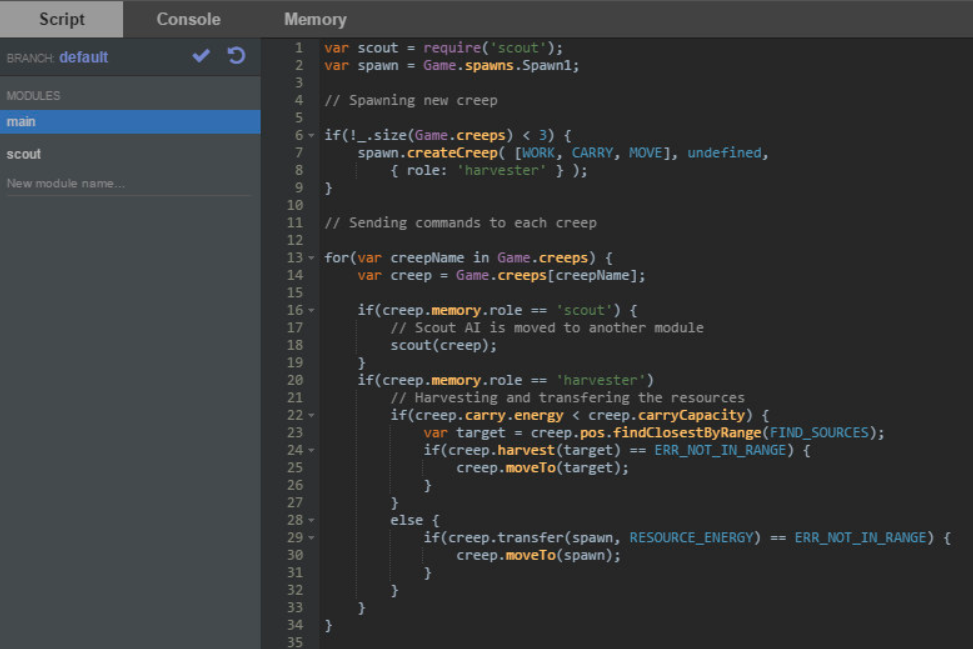Click 'creepName' in the for loop header
Screen dimensions: 973x649
pos(427,257)
